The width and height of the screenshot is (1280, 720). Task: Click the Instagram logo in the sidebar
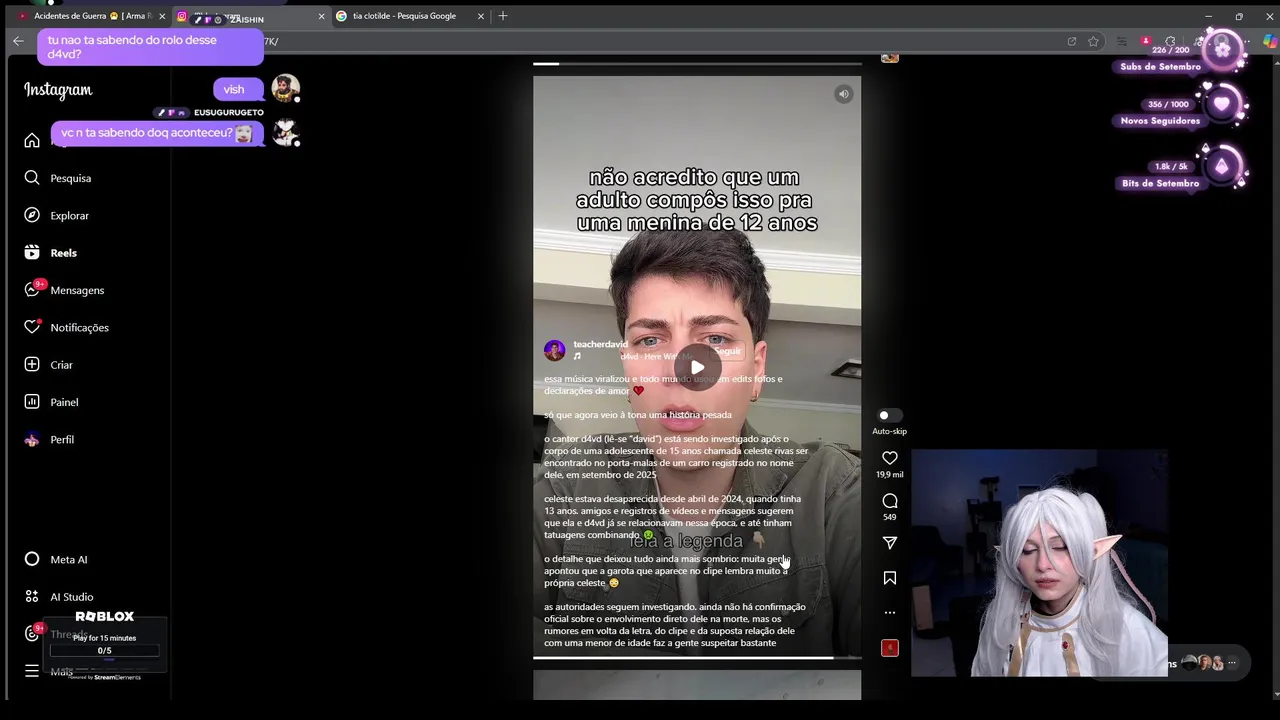(58, 90)
